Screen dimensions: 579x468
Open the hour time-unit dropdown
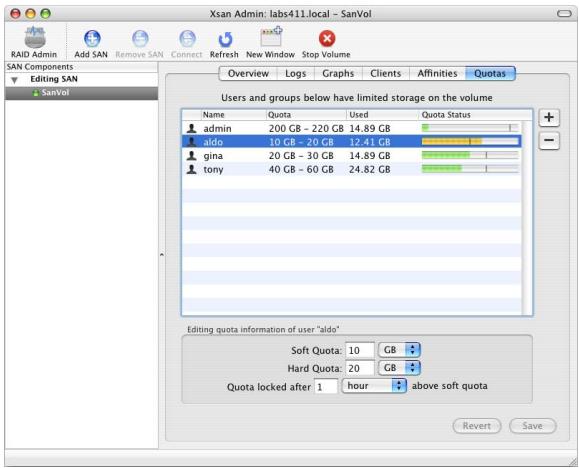coord(374,386)
